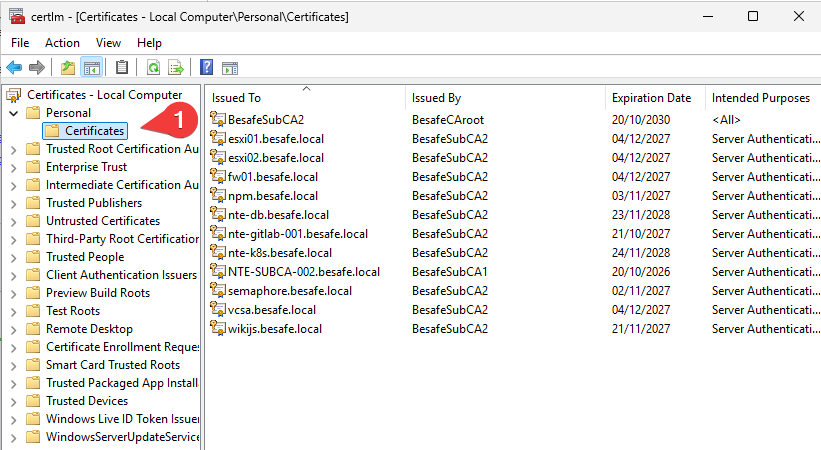821x450 pixels.
Task: Expand the Remote Desktop store
Action: pos(14,330)
